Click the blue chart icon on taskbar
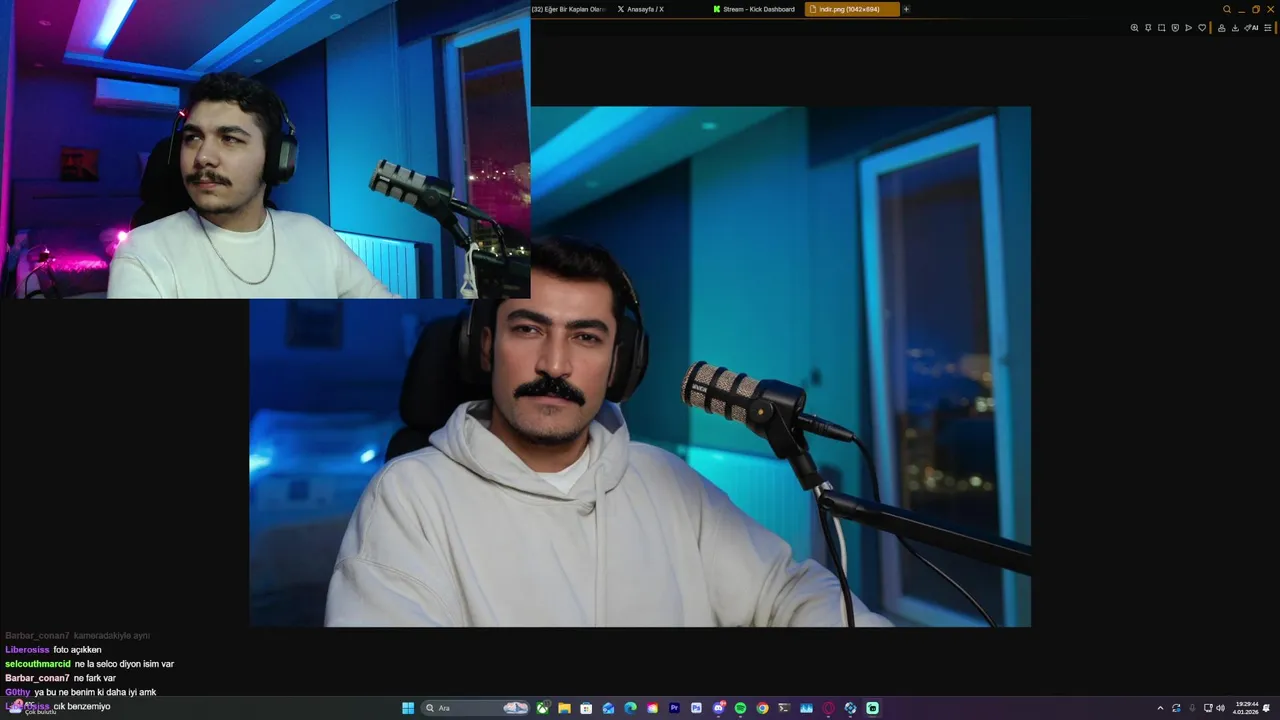The image size is (1280, 720). pyautogui.click(x=806, y=708)
